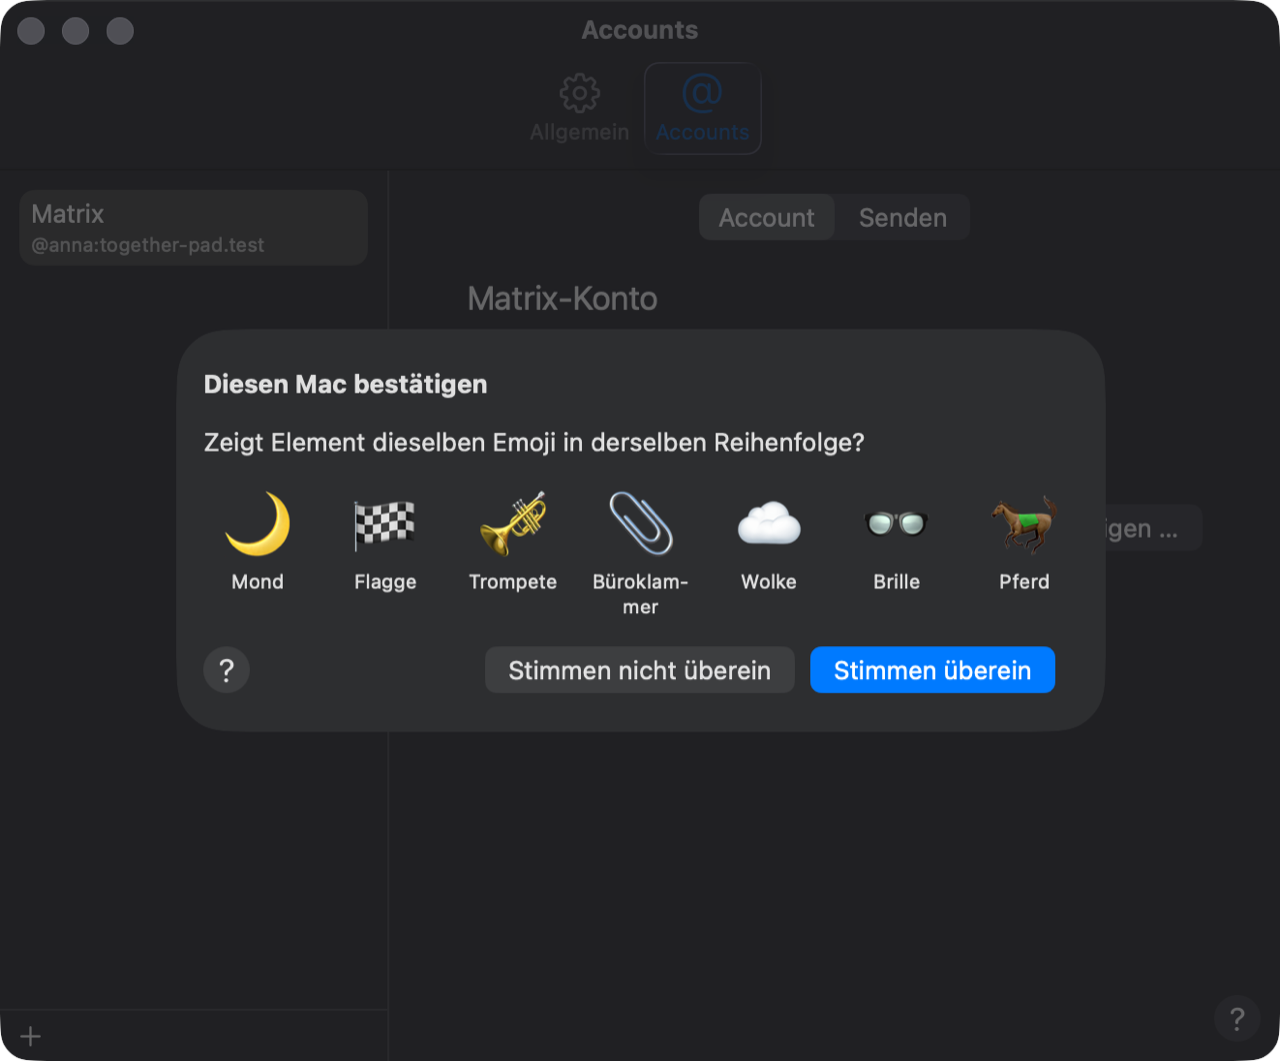Click the Pferd horse emoji
This screenshot has width=1280, height=1061.
click(x=1024, y=523)
